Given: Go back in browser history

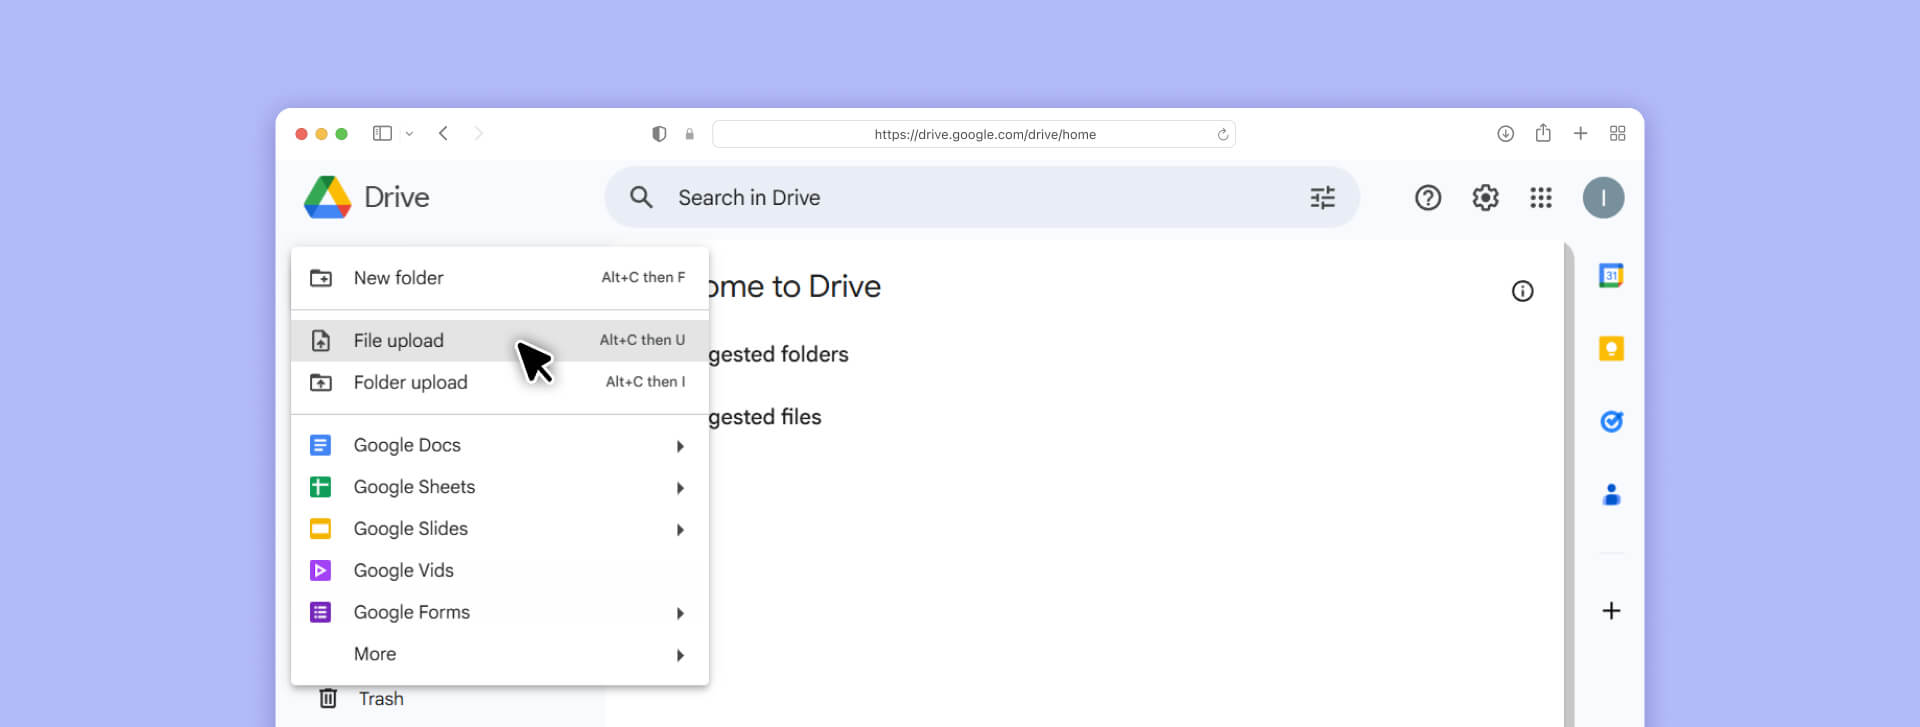Looking at the screenshot, I should click(x=443, y=133).
